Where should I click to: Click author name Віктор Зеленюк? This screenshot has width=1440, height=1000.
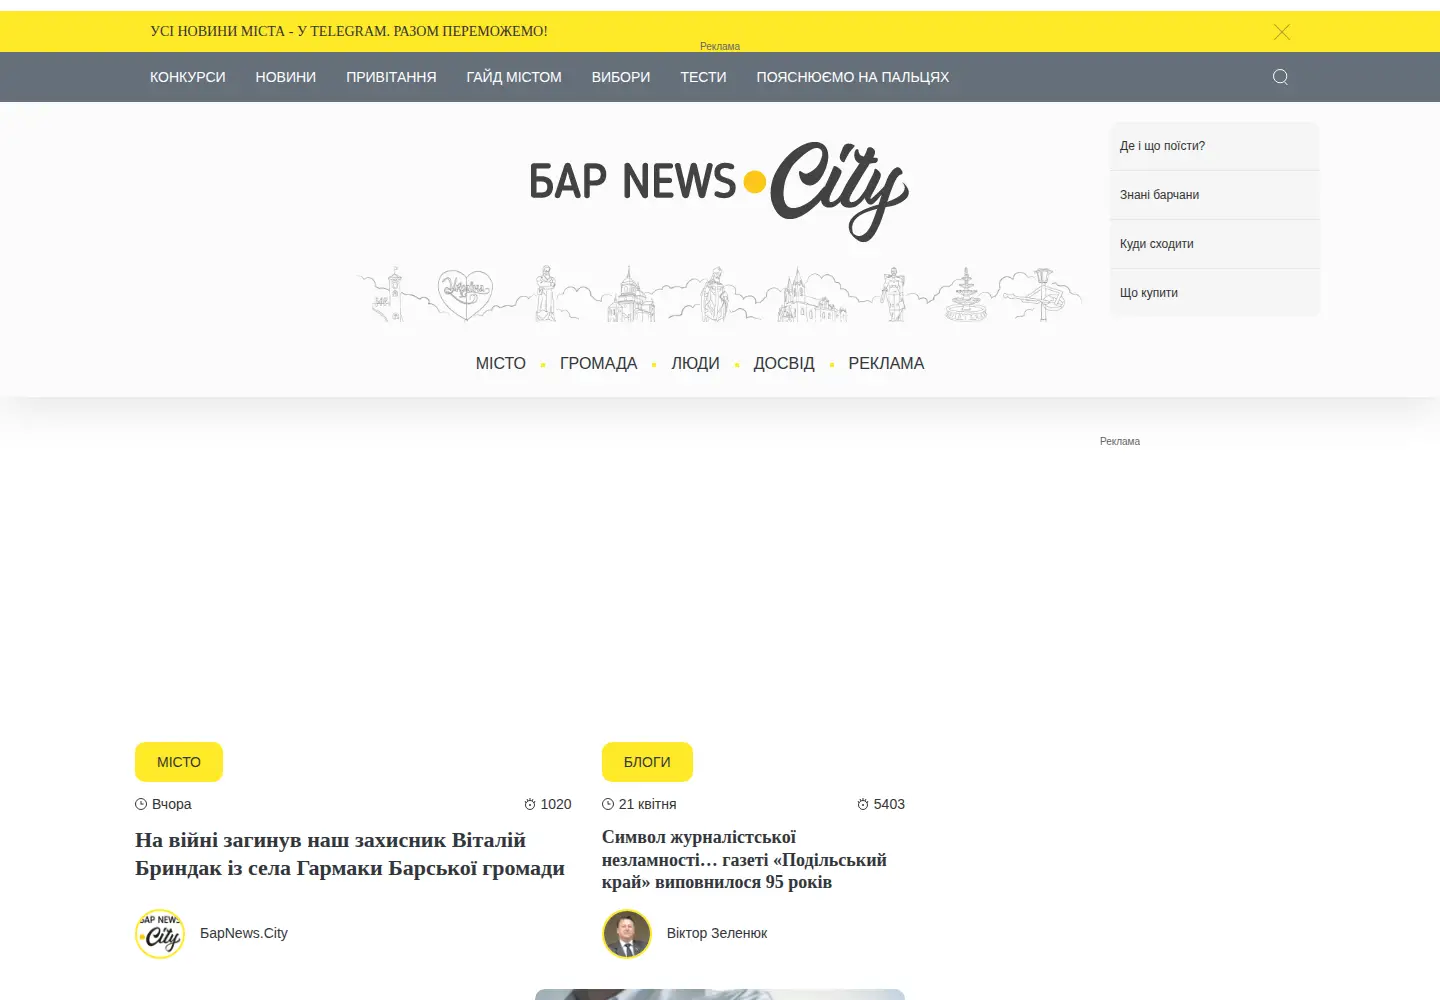717,934
